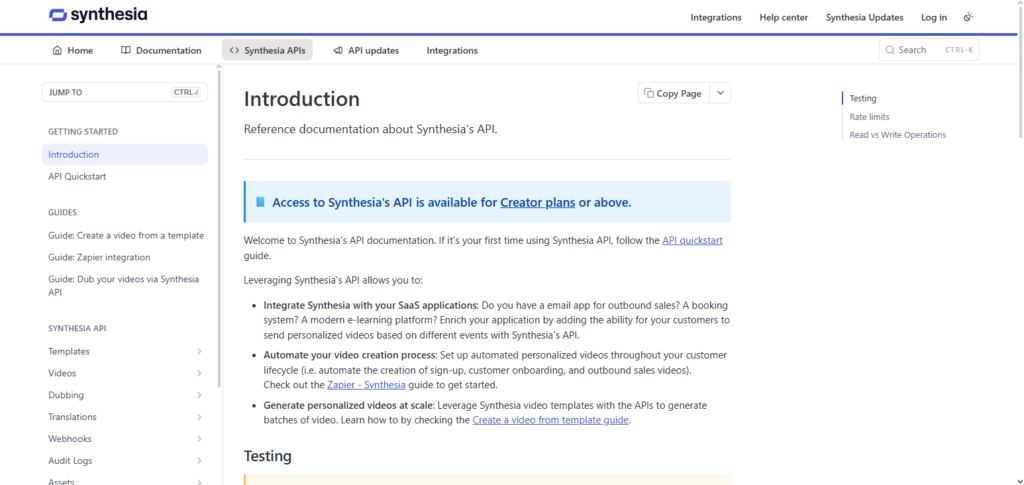1024x485 pixels.
Task: Open the Zapier - Synthesia link
Action: click(366, 384)
